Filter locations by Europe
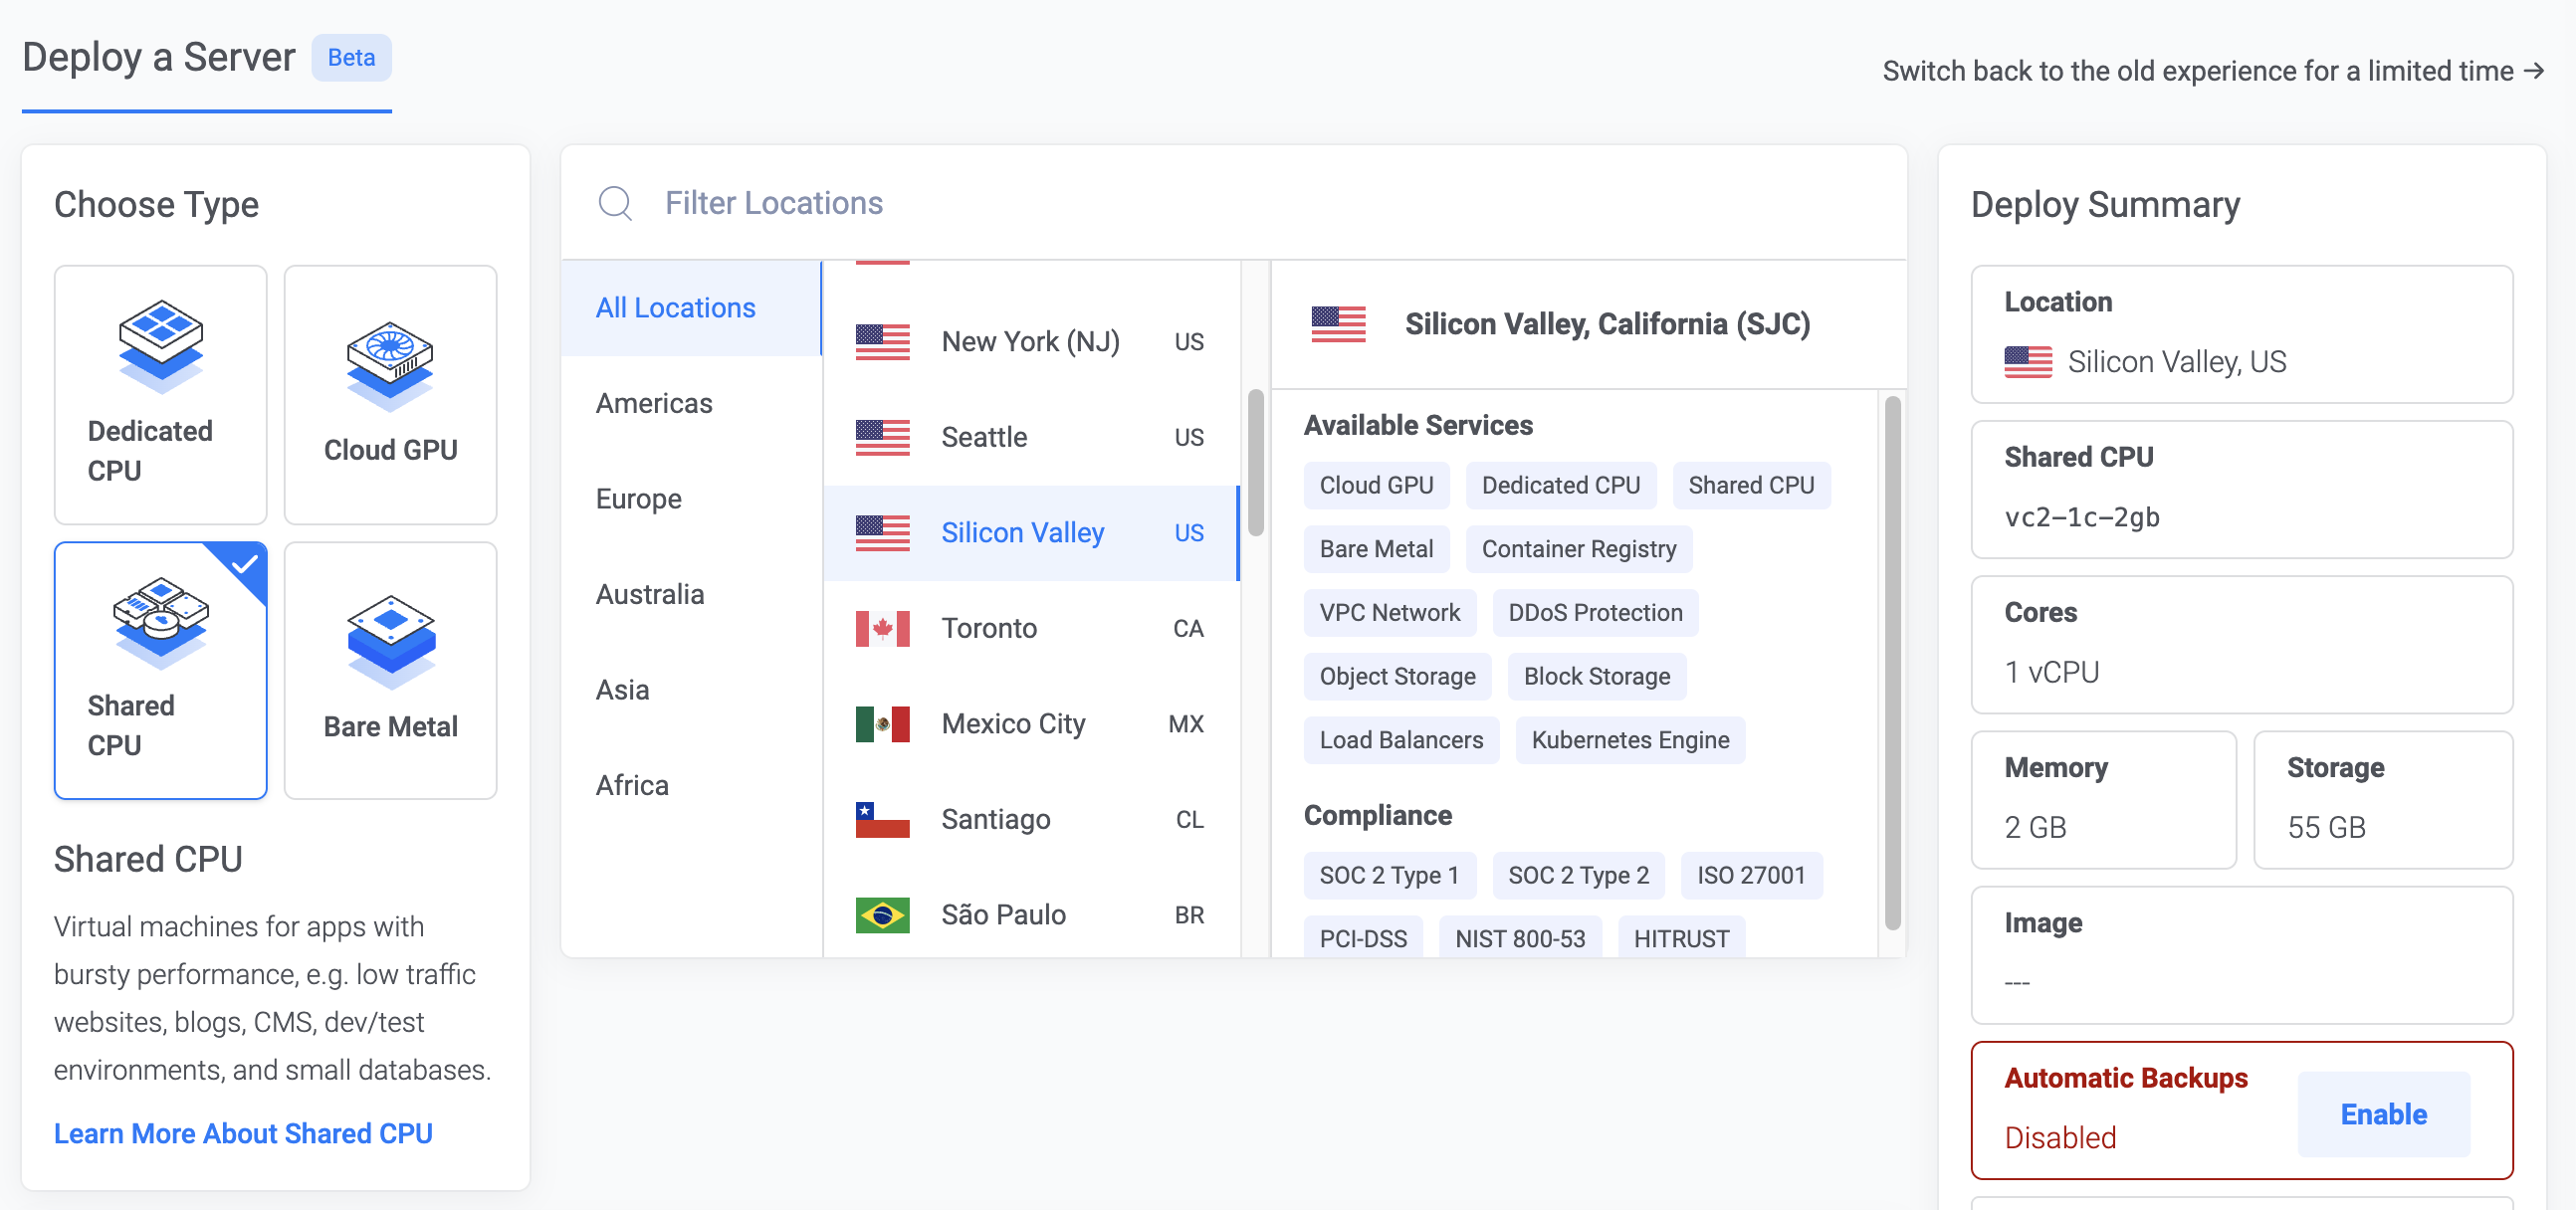This screenshot has width=2576, height=1210. pos(691,499)
